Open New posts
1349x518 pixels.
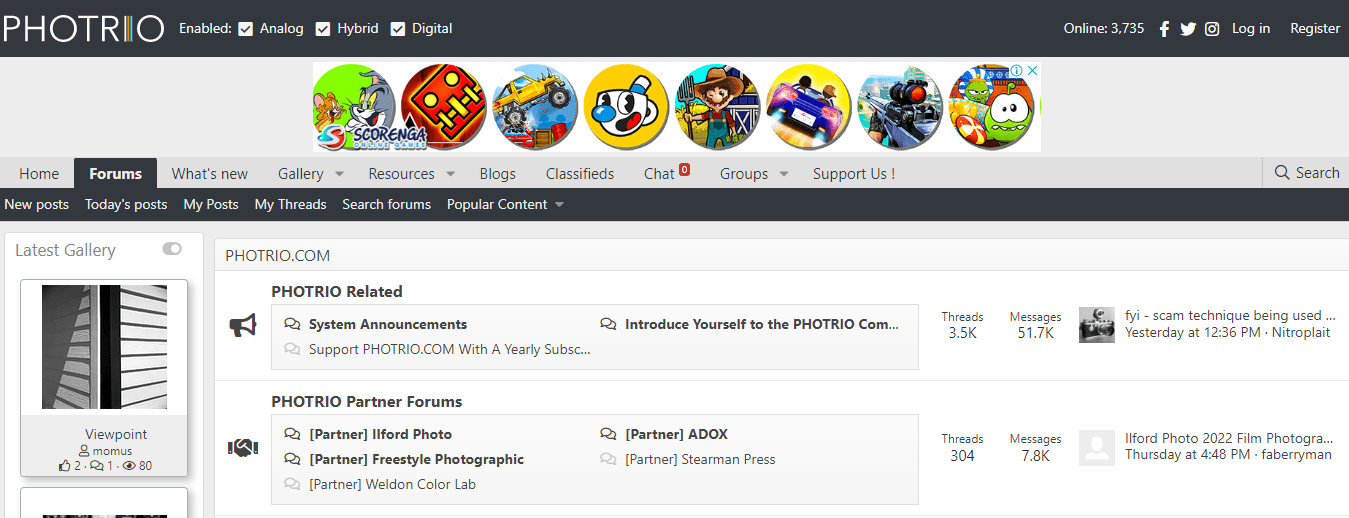36,204
